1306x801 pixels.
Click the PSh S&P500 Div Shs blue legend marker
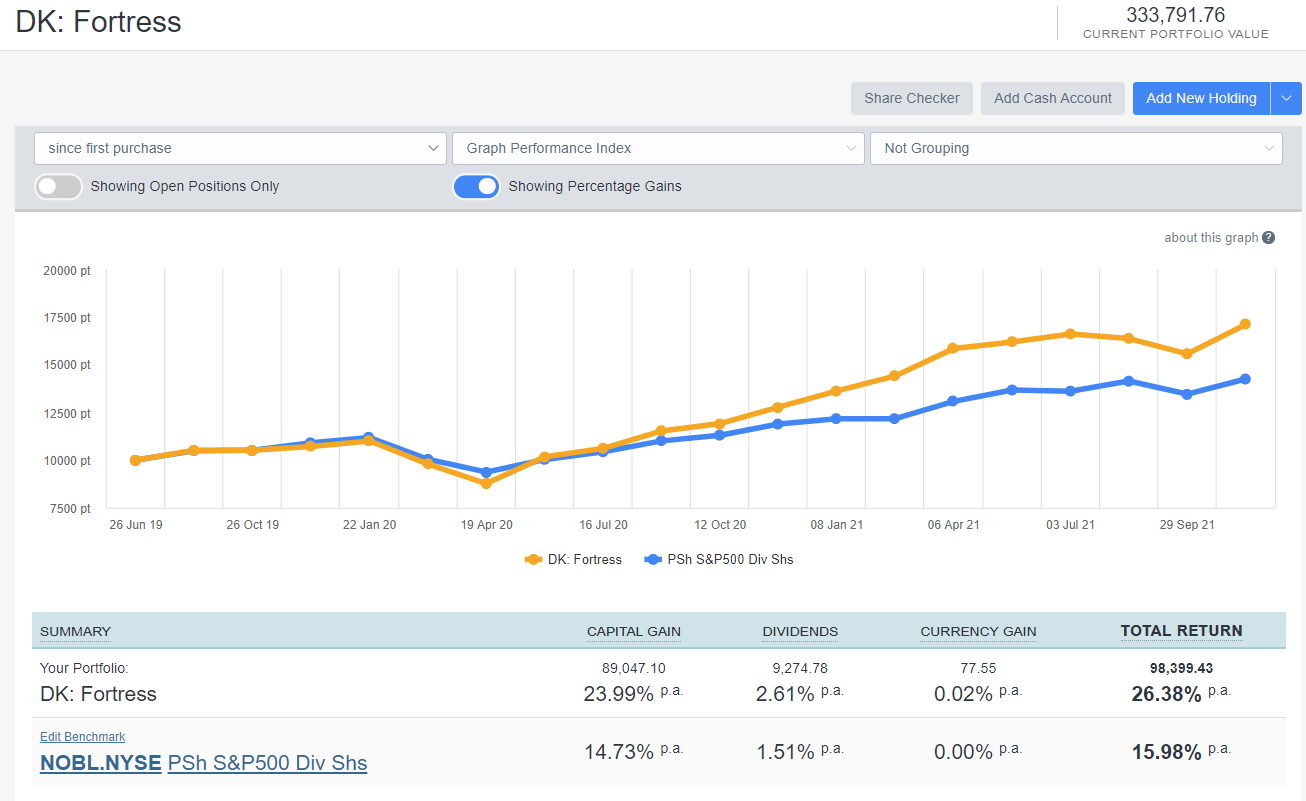(x=654, y=560)
